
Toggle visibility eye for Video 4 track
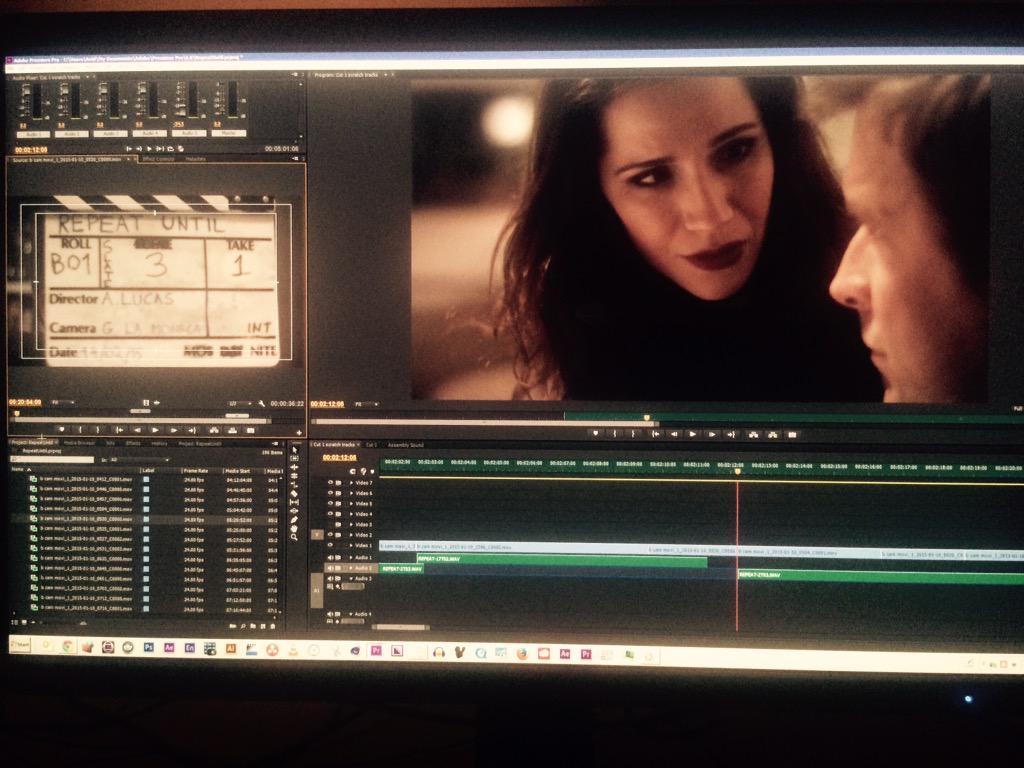tap(330, 514)
